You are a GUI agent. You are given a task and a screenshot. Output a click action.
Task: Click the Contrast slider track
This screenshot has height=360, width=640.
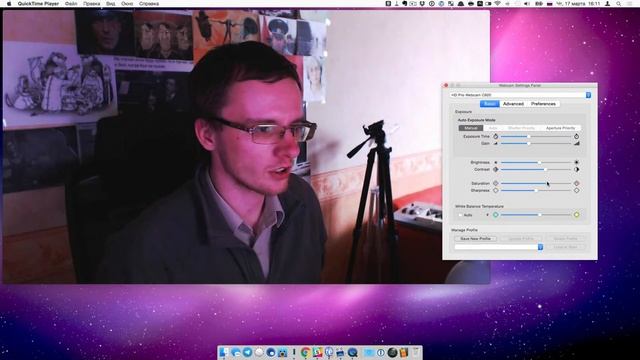point(536,169)
